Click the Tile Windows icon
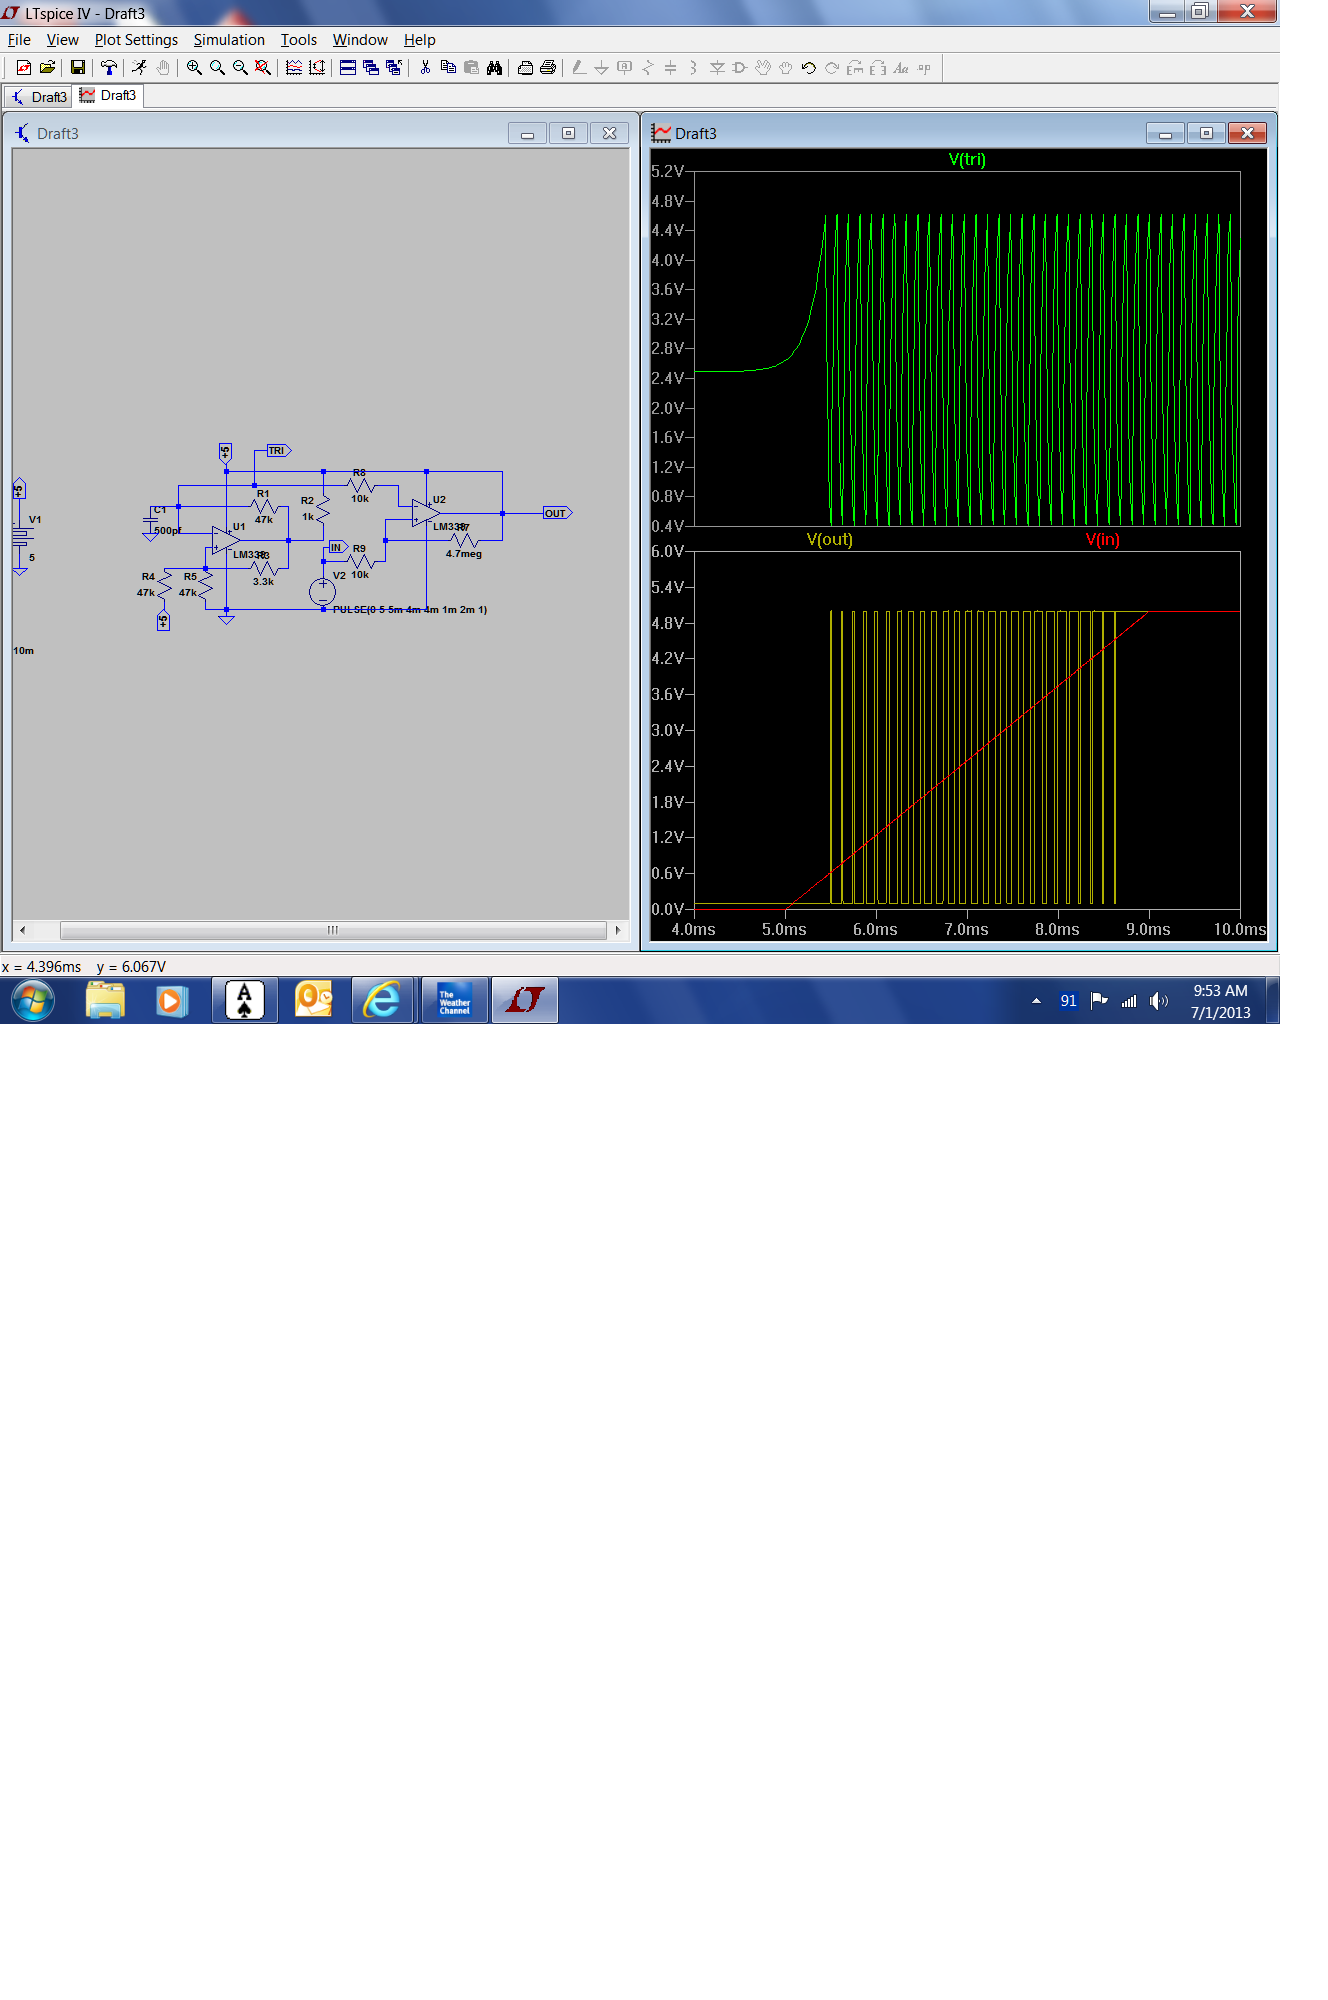Image resolution: width=1328 pixels, height=2000 pixels. 348,68
